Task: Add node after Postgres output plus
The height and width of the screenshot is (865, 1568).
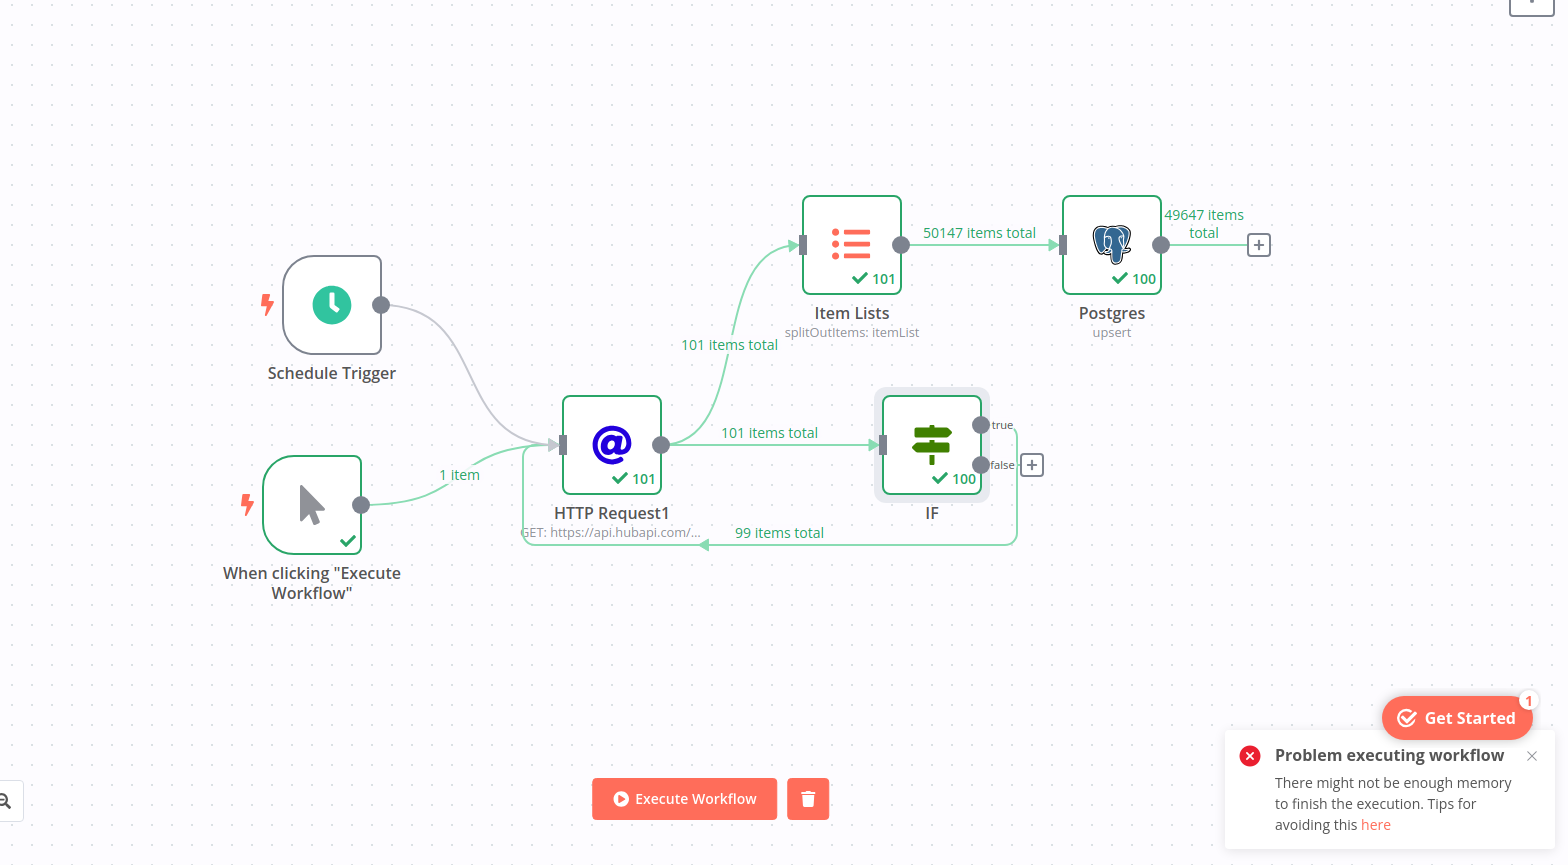Action: pyautogui.click(x=1259, y=245)
